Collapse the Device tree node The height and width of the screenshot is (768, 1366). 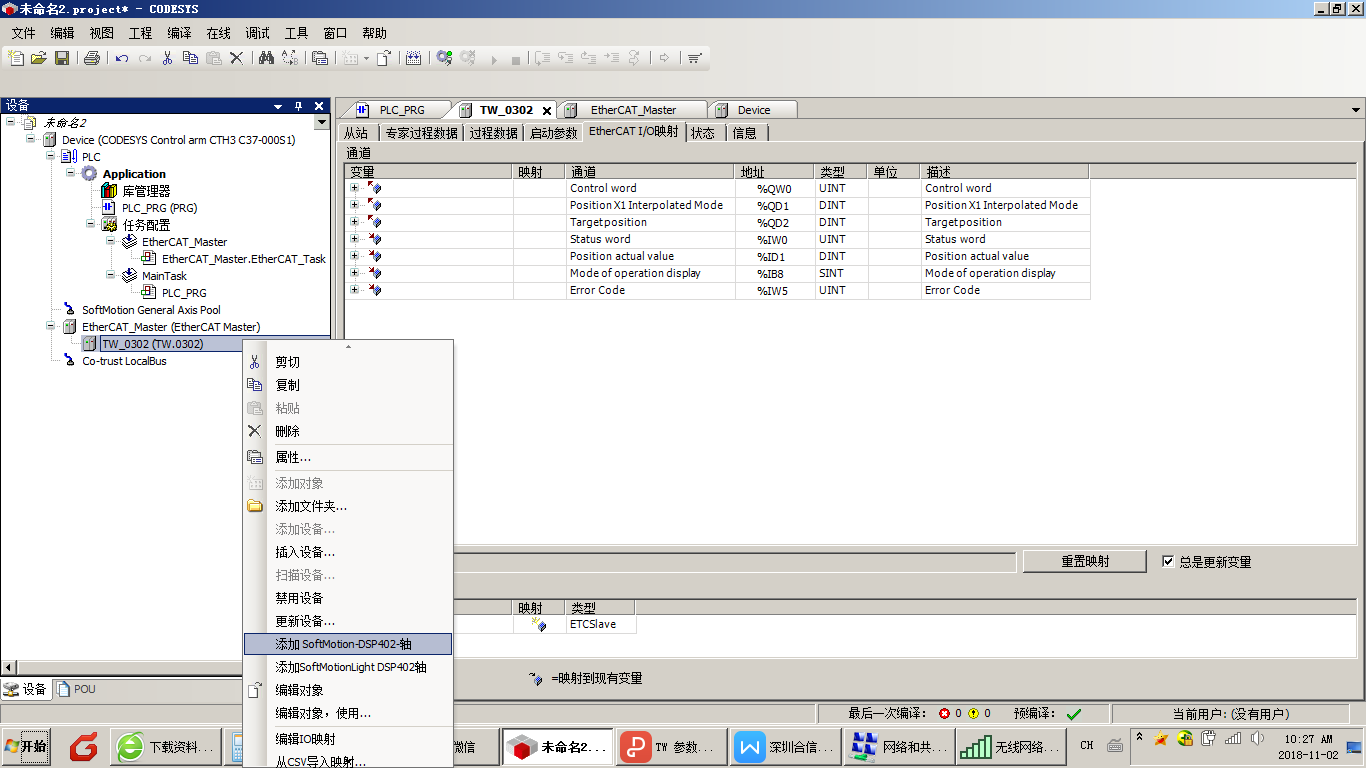coord(31,140)
